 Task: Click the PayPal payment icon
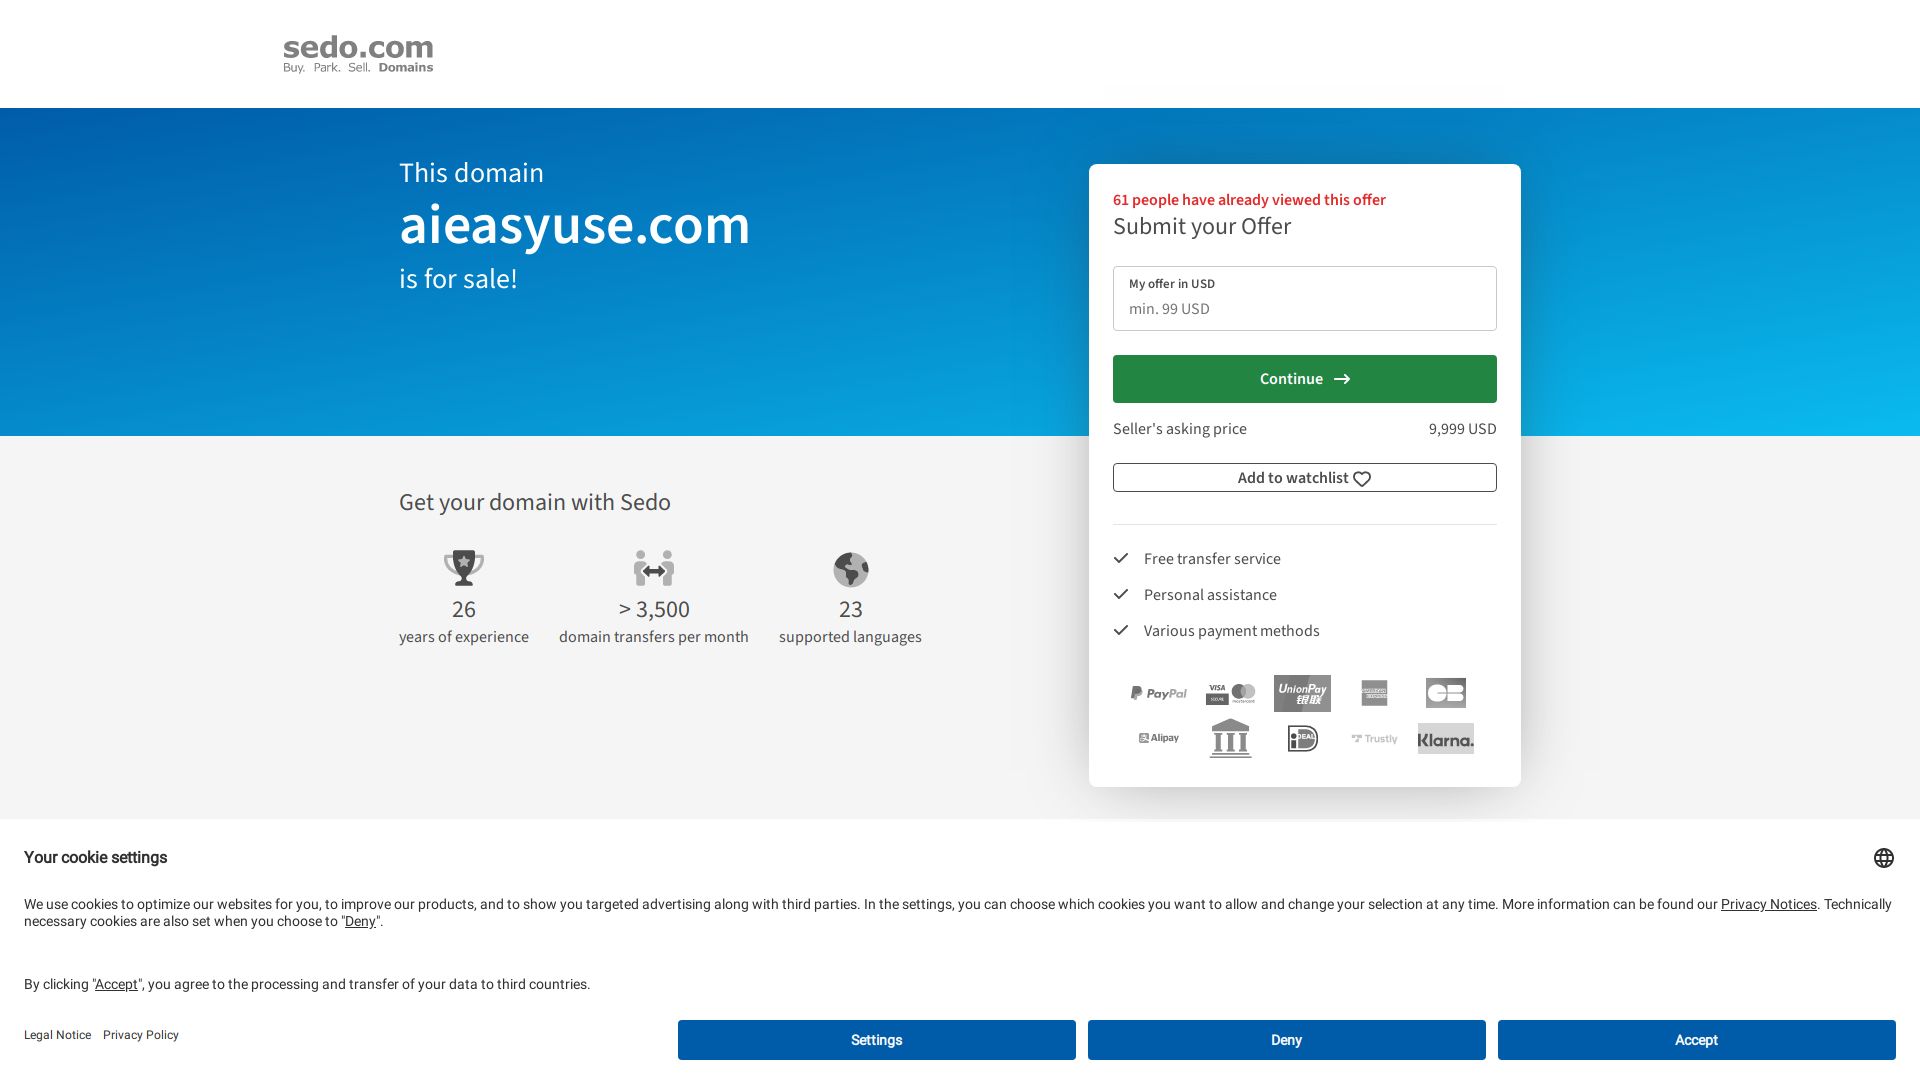(x=1158, y=693)
